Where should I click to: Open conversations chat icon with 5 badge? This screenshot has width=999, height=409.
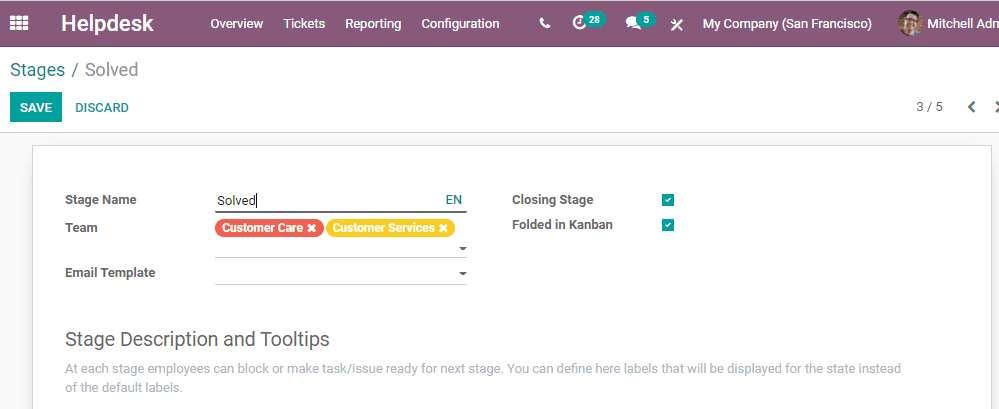(633, 24)
